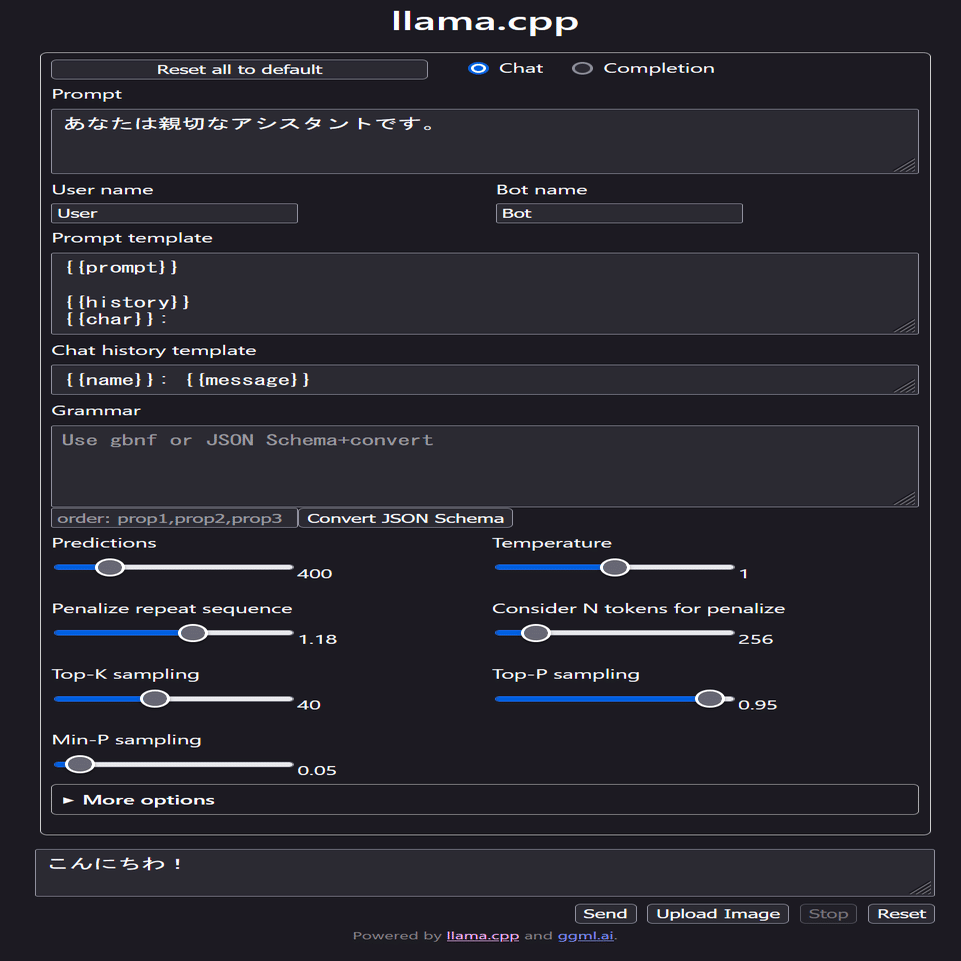Adjust Consider N tokens for penalize slider
This screenshot has width=961, height=961.
[x=614, y=633]
